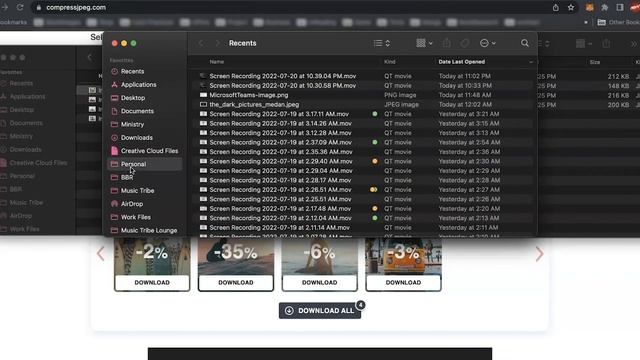The height and width of the screenshot is (360, 640).
Task: Open Work Files in the sidebar
Action: 136,217
